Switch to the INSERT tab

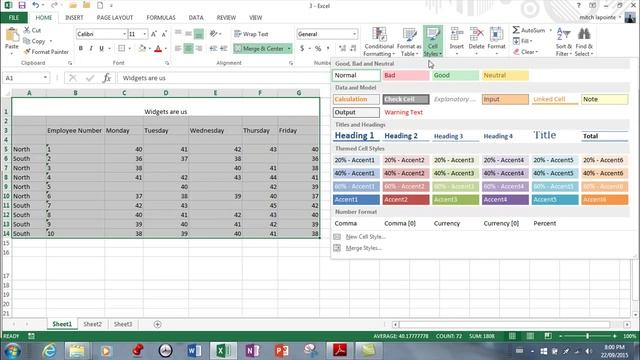[x=74, y=18]
